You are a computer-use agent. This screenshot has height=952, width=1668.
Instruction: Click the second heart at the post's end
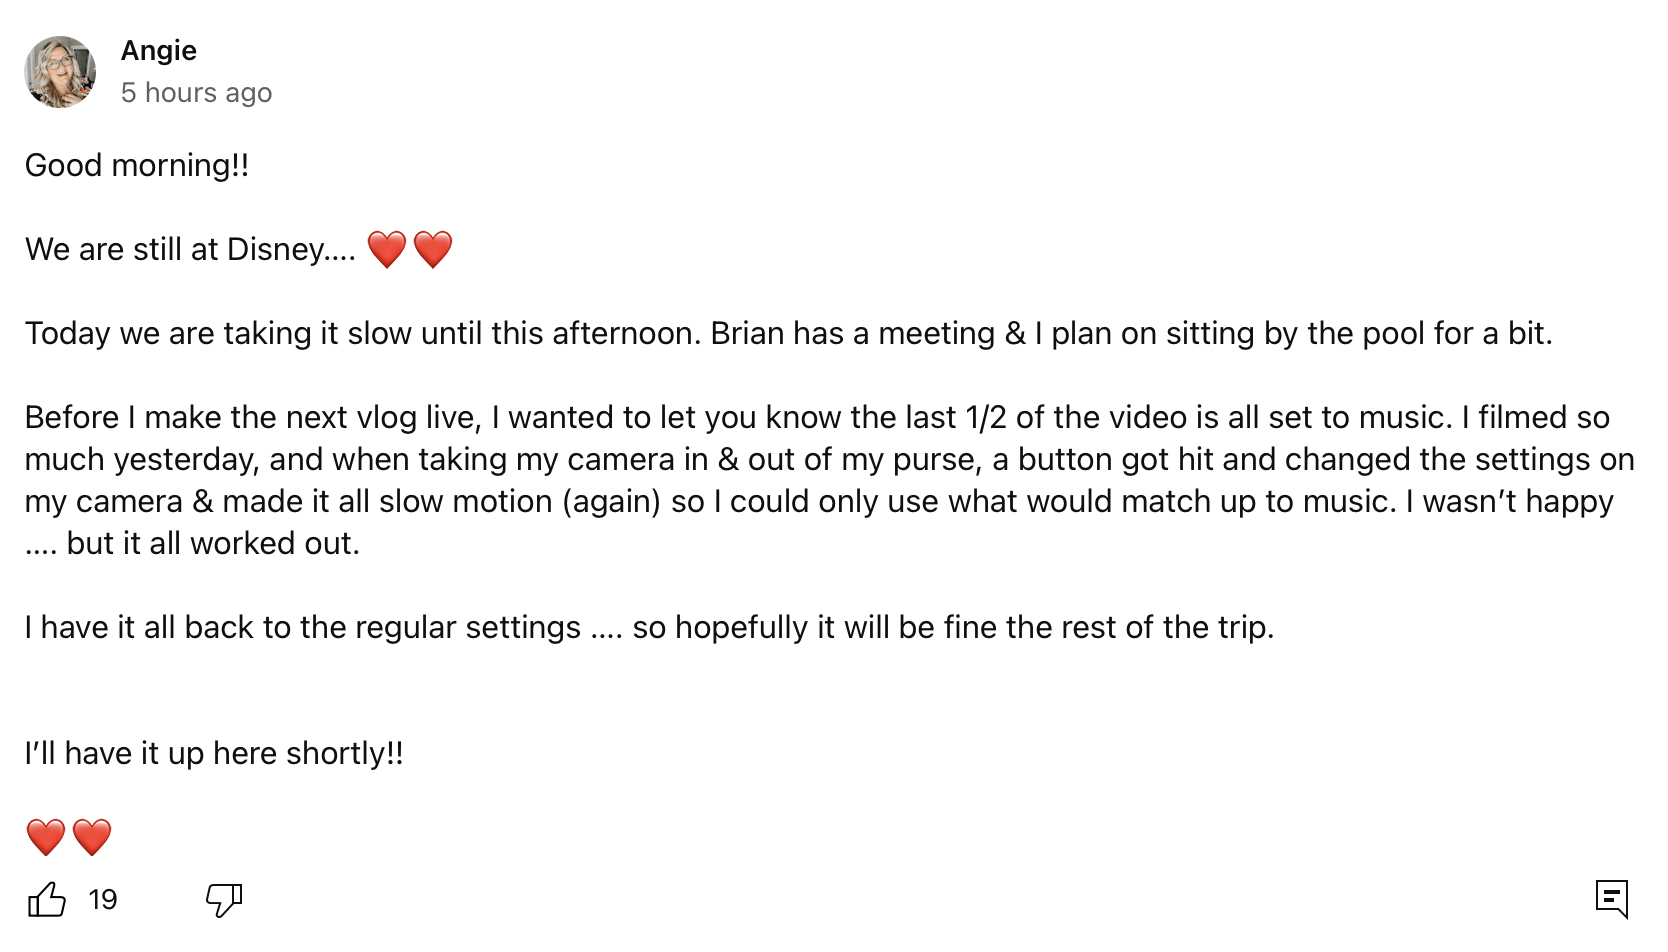(92, 837)
